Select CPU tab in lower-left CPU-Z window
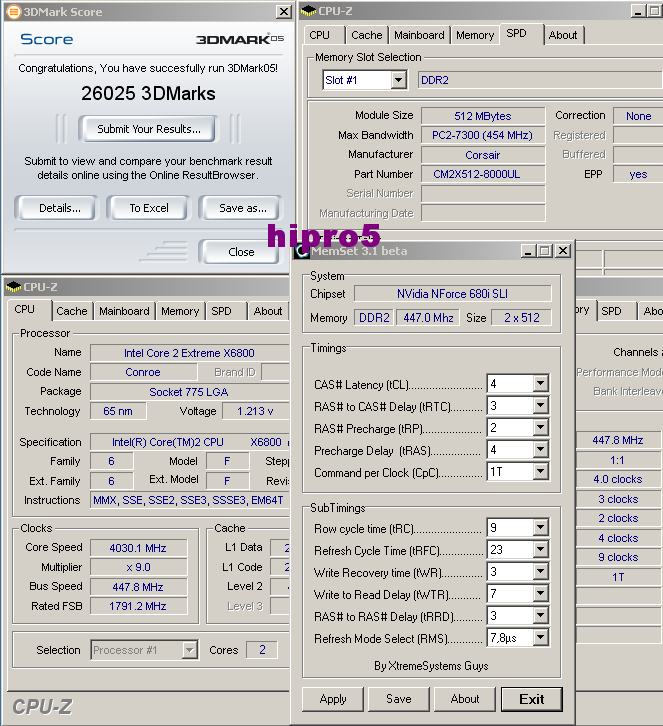The height and width of the screenshot is (726, 663). click(29, 309)
